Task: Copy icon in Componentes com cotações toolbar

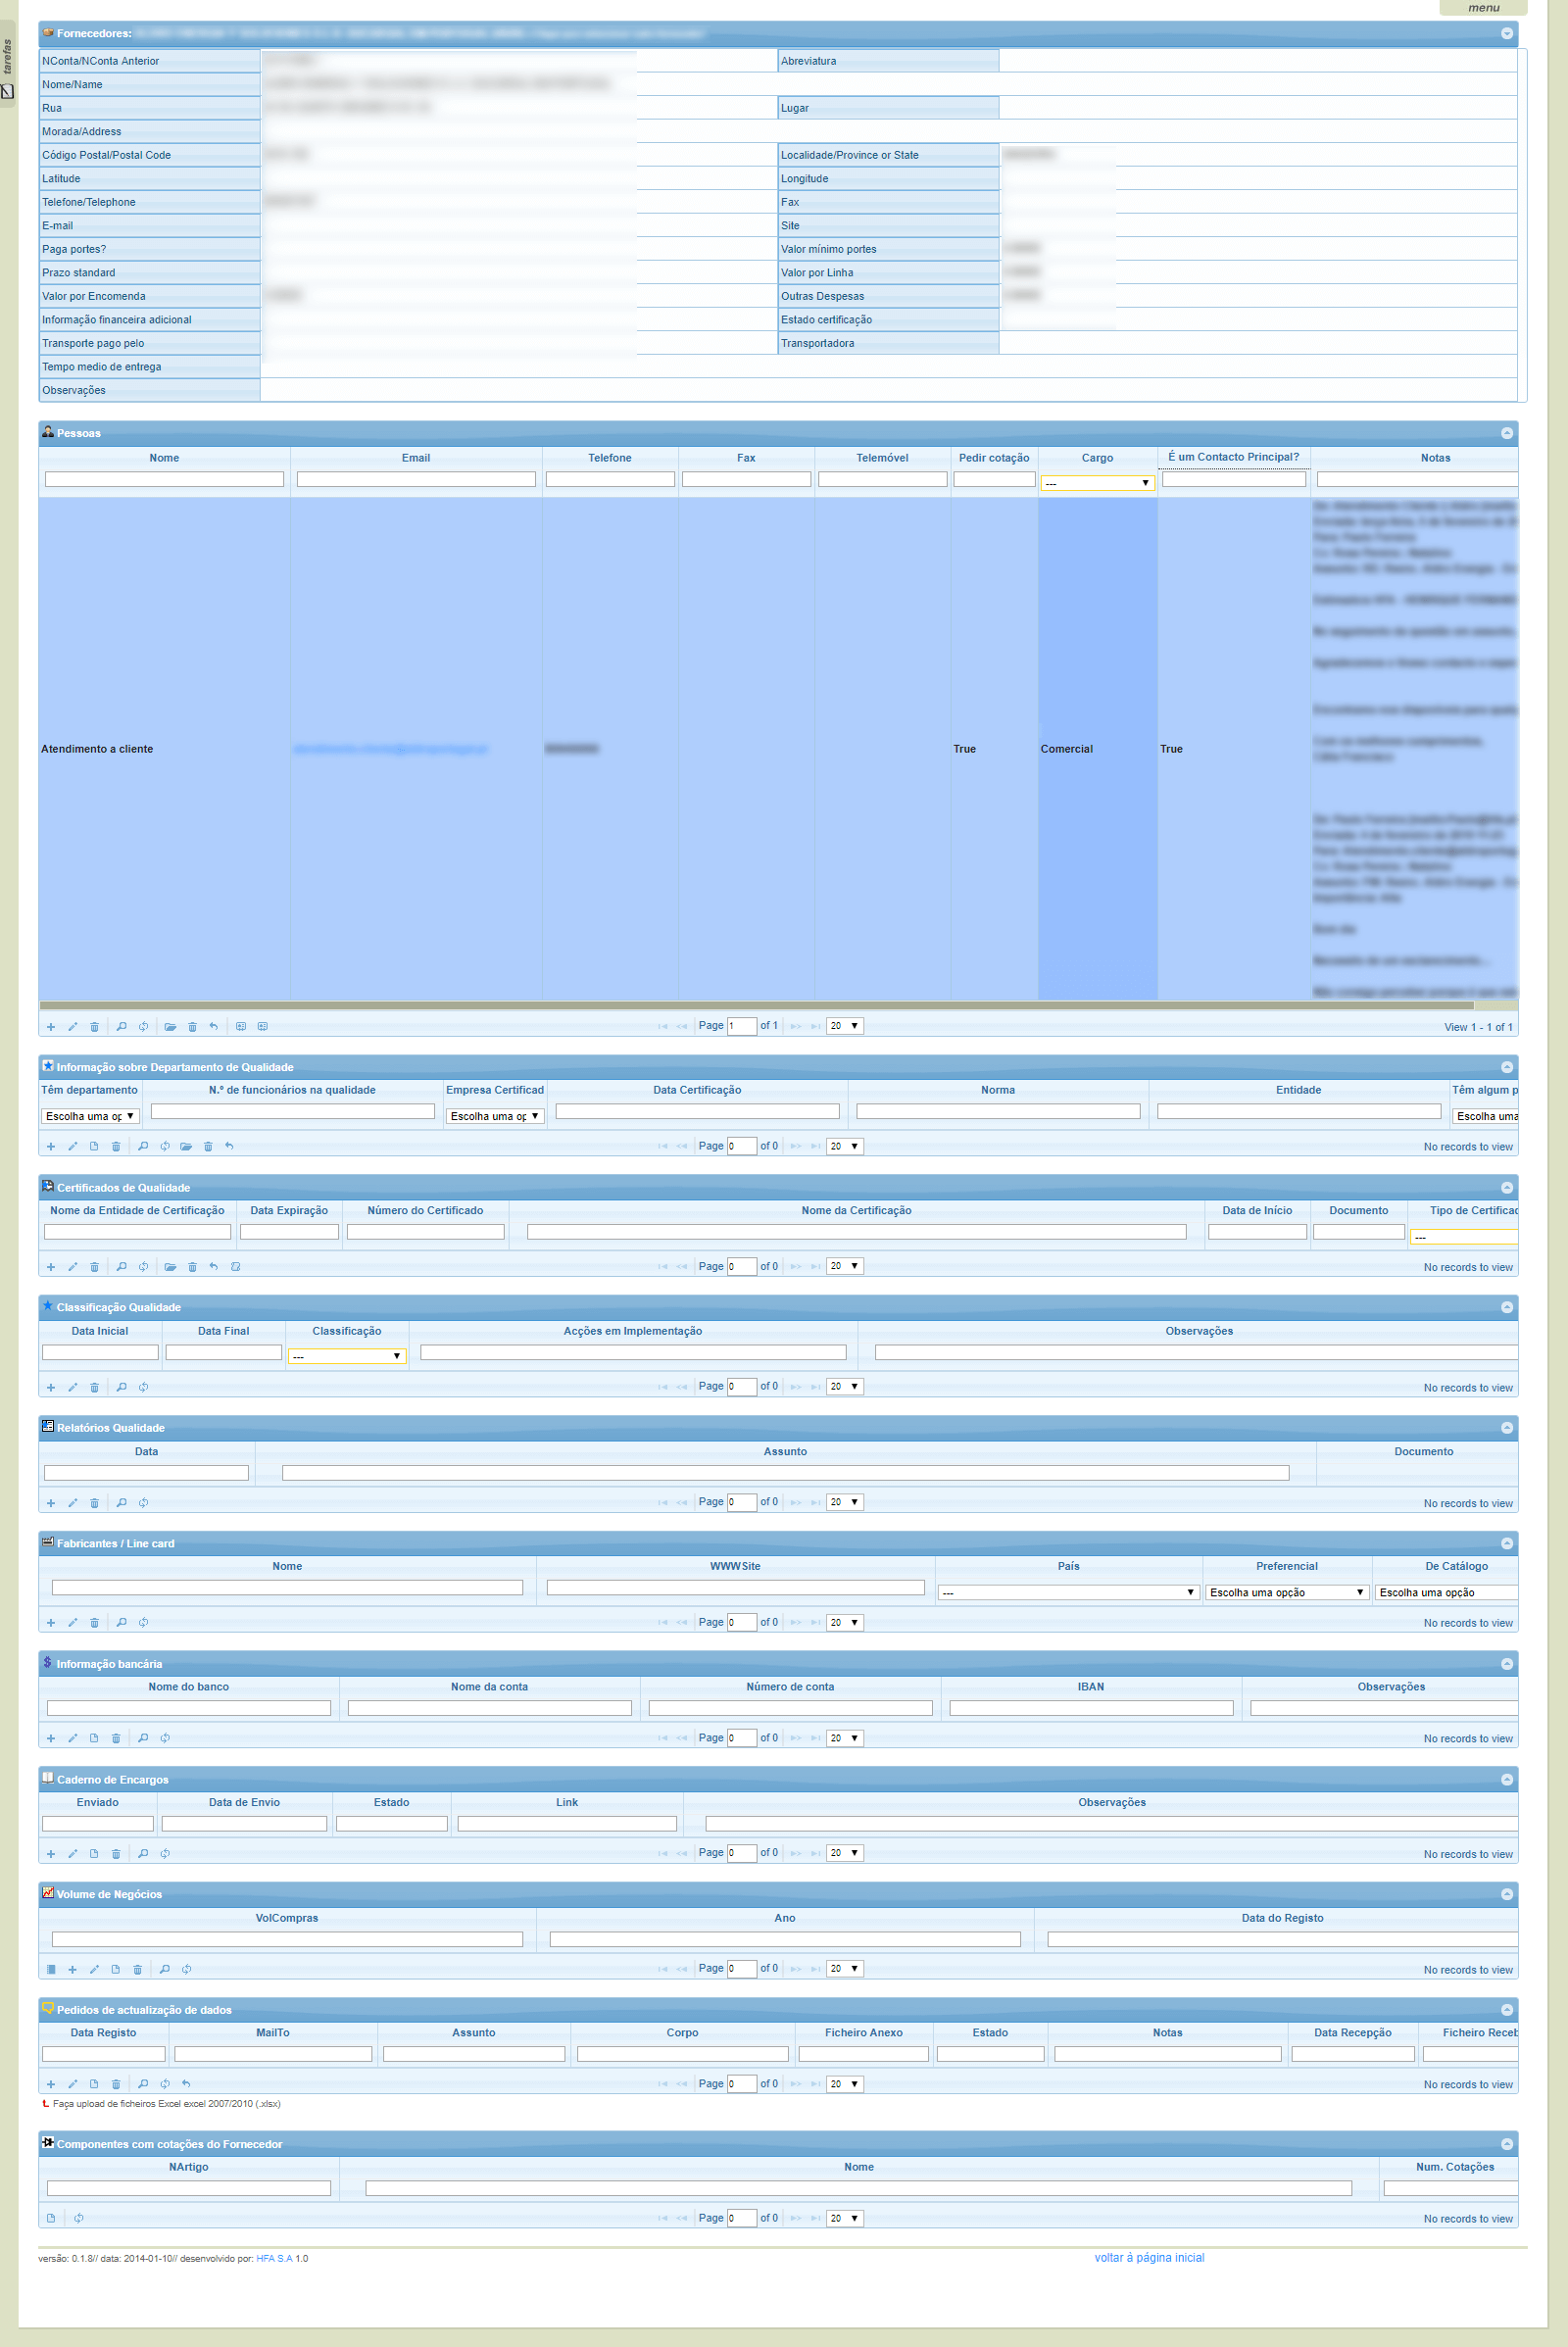Action: [51, 2218]
